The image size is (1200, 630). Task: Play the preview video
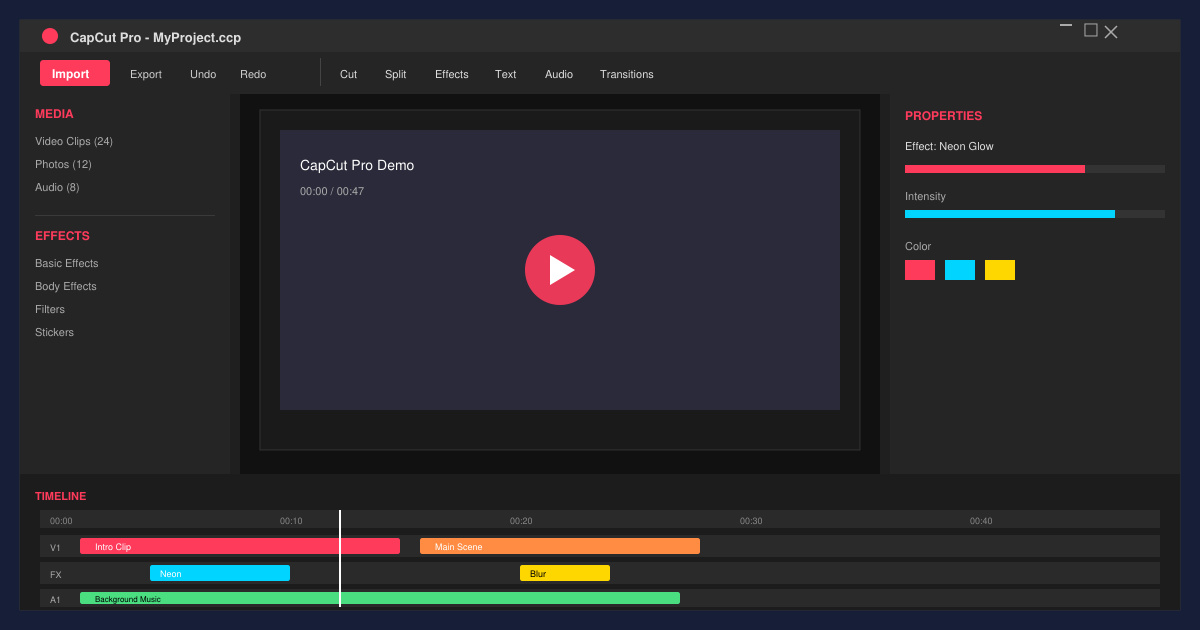click(x=560, y=270)
